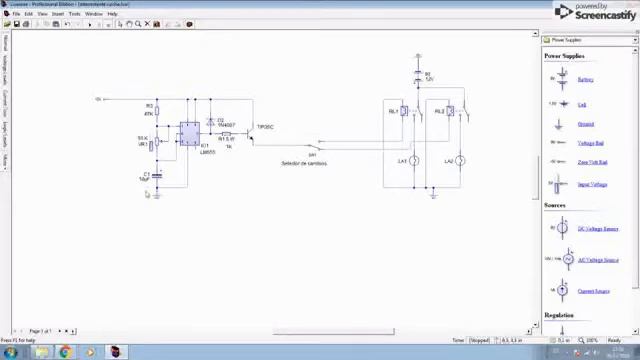Image resolution: width=640 pixels, height=360 pixels.
Task: Open the Window menu
Action: [94, 14]
